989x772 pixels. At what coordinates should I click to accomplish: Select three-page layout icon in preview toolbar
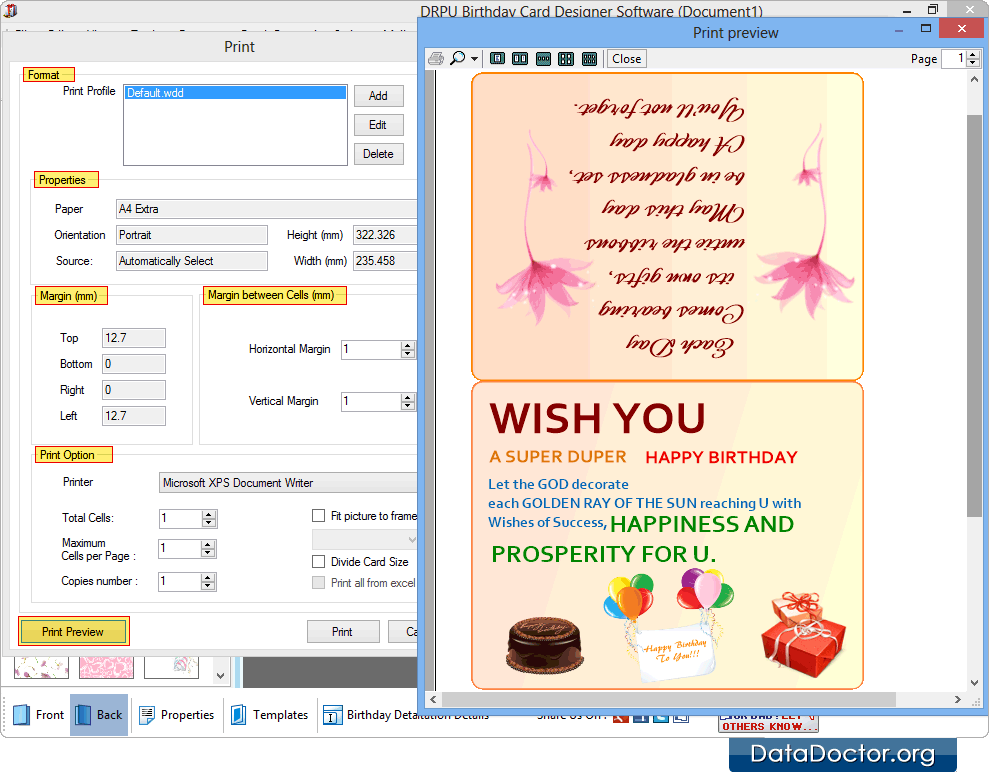tap(543, 59)
